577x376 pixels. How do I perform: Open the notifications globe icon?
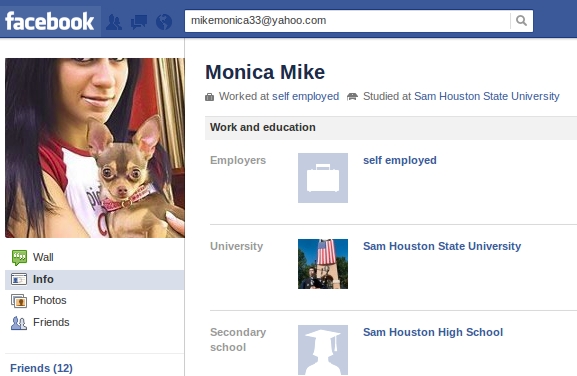[x=164, y=22]
